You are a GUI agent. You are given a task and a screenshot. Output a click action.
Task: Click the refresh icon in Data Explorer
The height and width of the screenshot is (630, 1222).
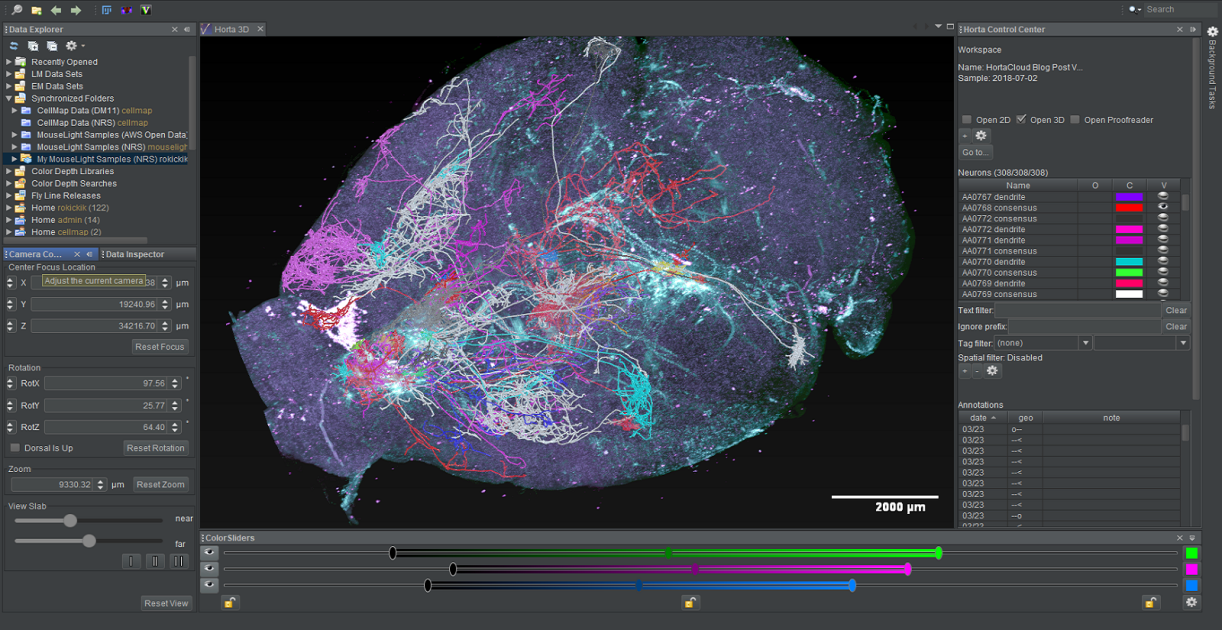click(13, 46)
